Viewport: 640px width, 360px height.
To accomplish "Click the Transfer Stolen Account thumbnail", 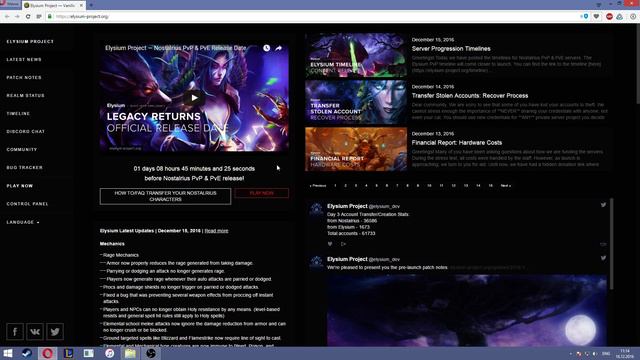I will [356, 102].
